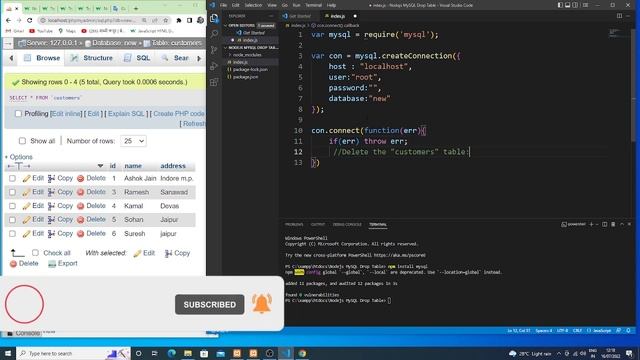Open the Search view in VS Code activity bar
This screenshot has height=360, width=640.
214,34
